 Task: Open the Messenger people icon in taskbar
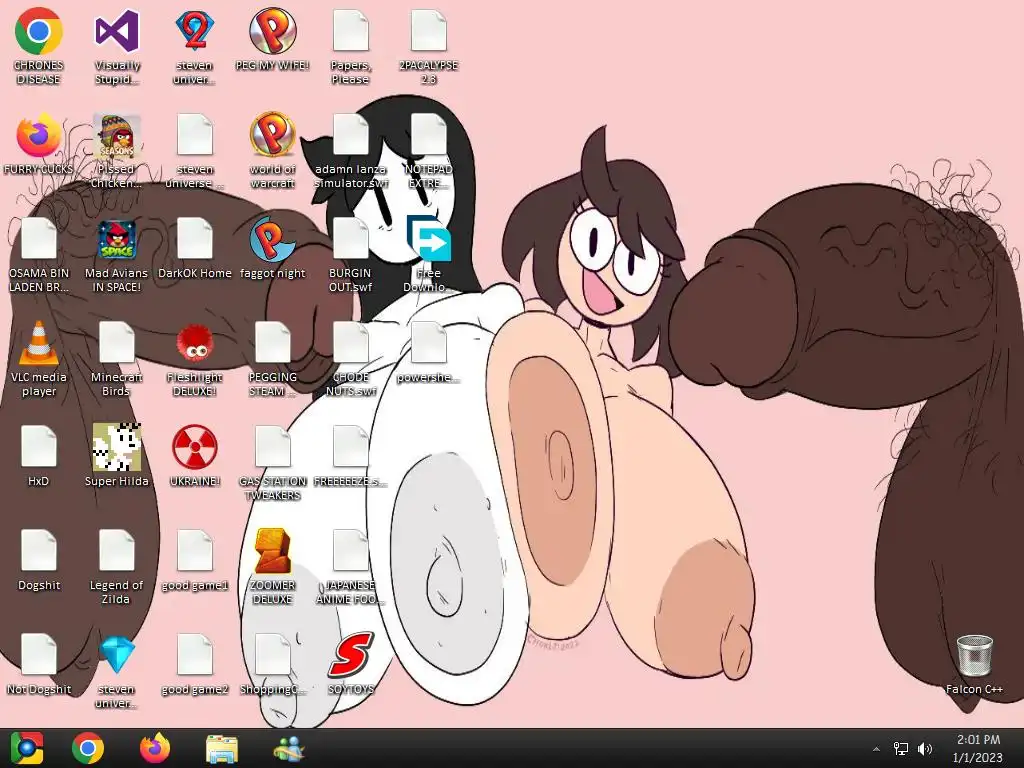tap(288, 748)
